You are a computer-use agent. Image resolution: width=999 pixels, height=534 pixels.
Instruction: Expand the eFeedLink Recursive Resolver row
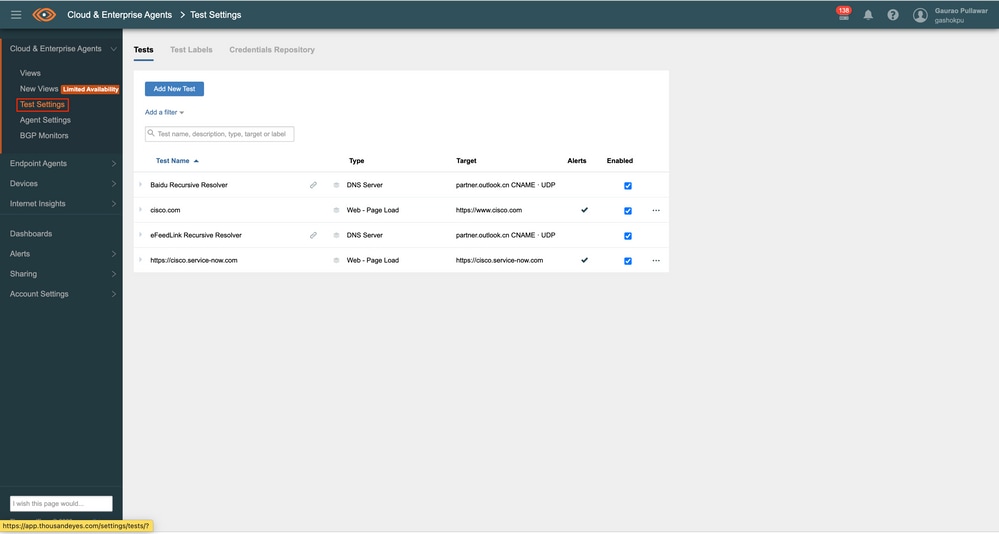[140, 235]
